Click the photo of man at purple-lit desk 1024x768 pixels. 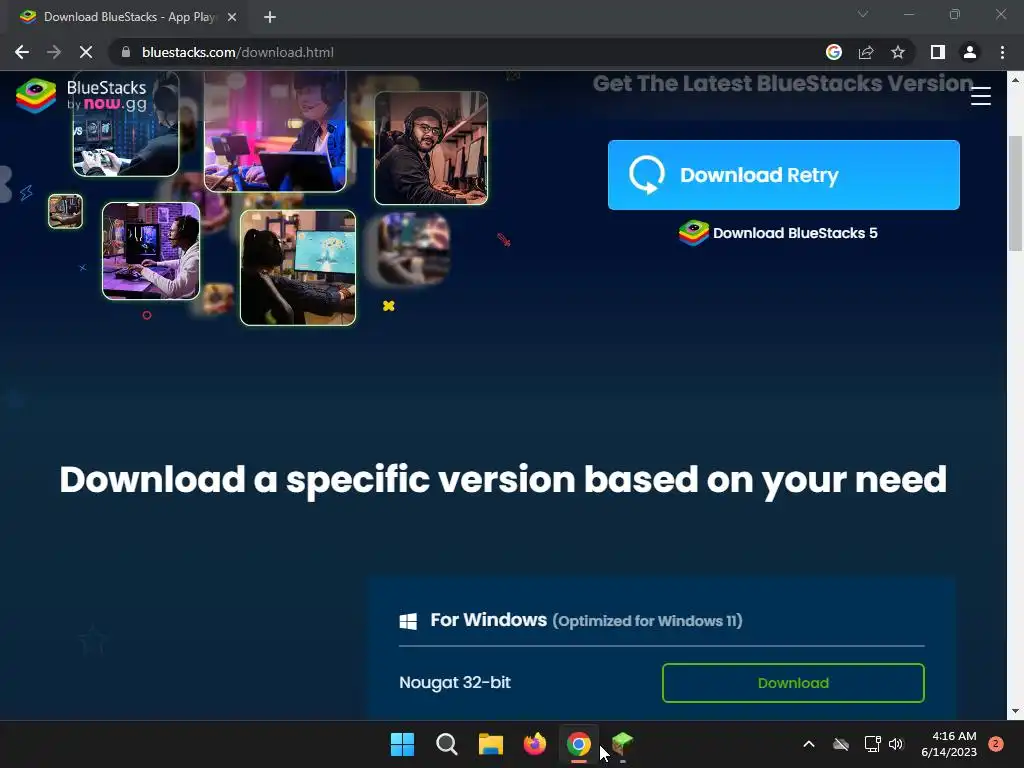[151, 251]
